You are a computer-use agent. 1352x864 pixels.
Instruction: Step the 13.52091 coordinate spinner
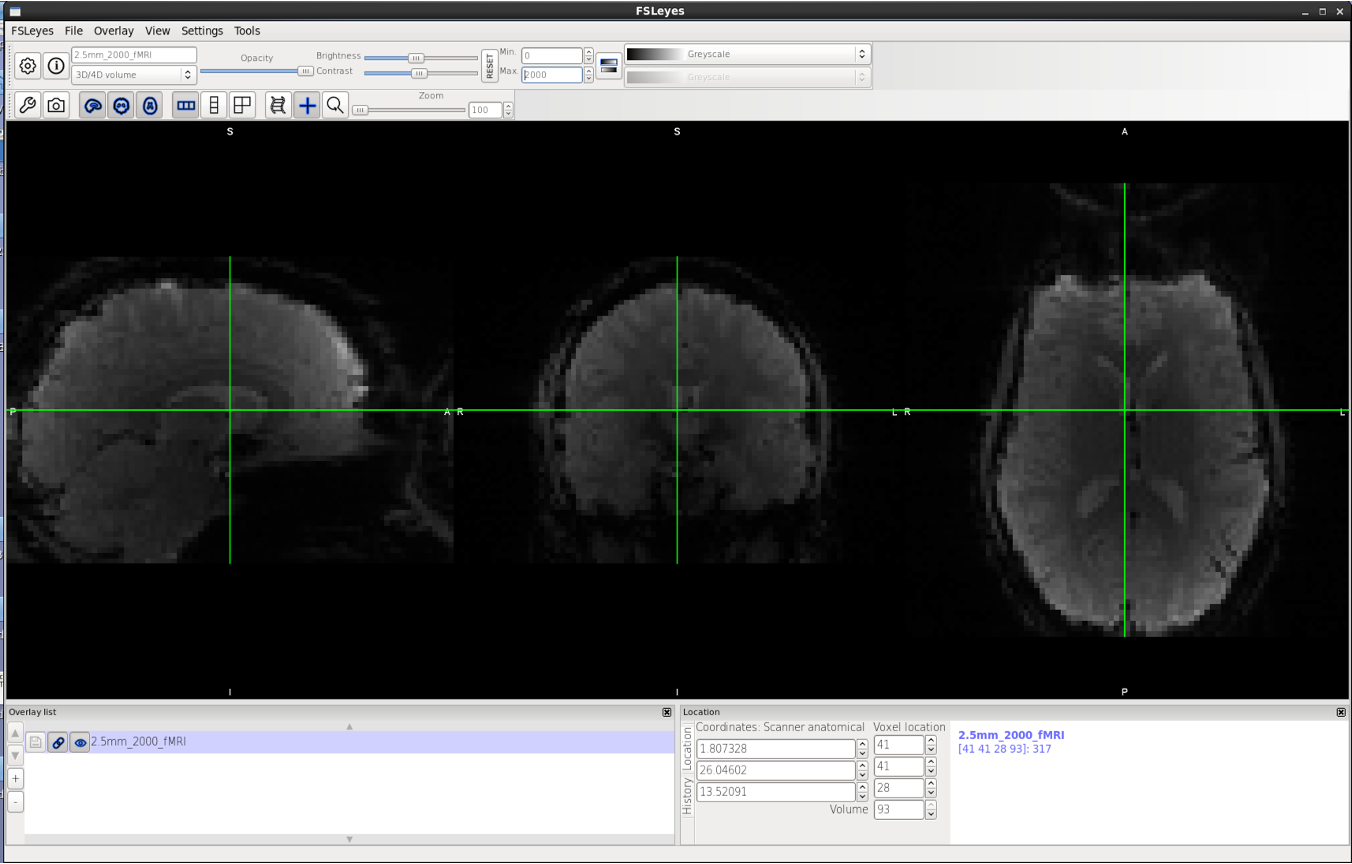coord(862,791)
